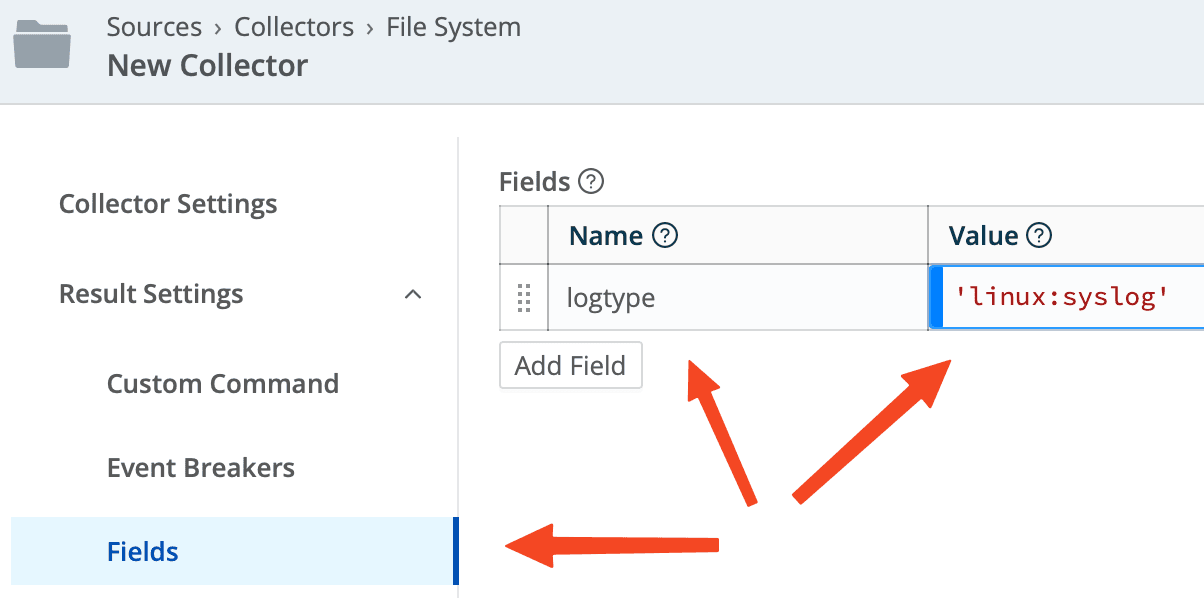Navigate to Collectors in the breadcrumb

click(x=294, y=27)
